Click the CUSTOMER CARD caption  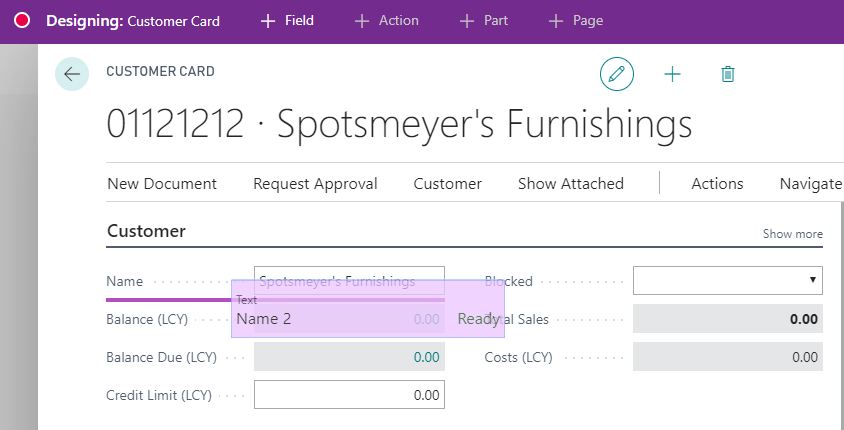pos(160,72)
